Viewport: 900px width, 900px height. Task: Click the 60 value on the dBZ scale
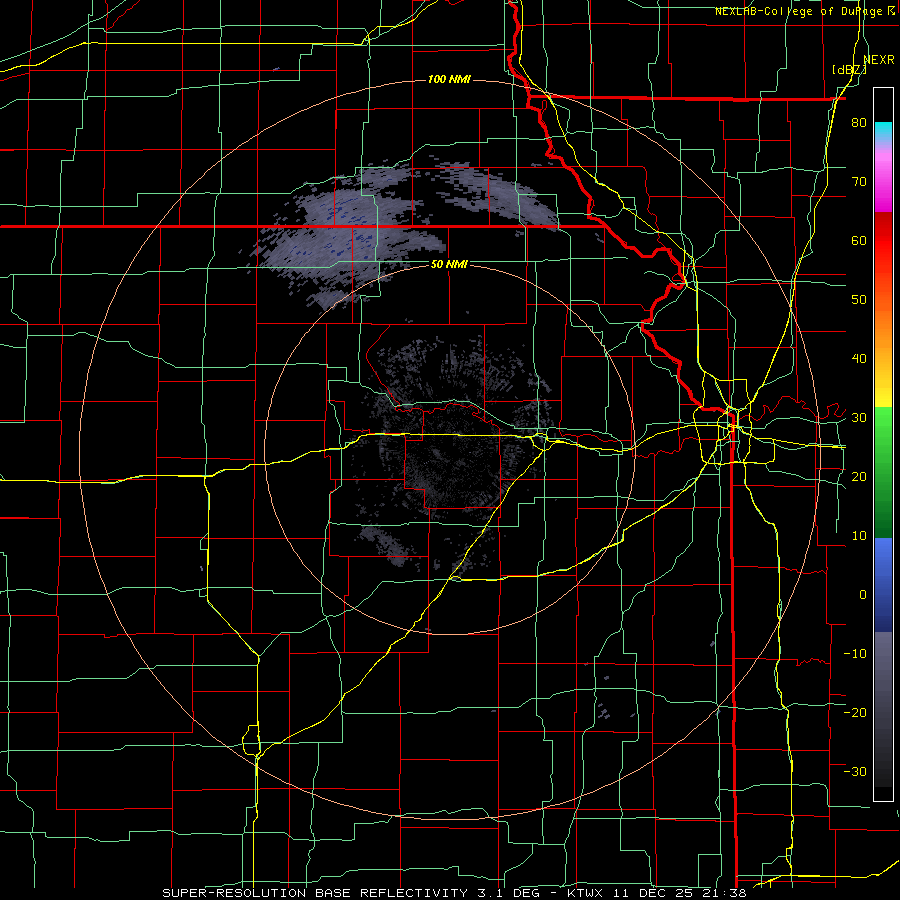pos(859,240)
